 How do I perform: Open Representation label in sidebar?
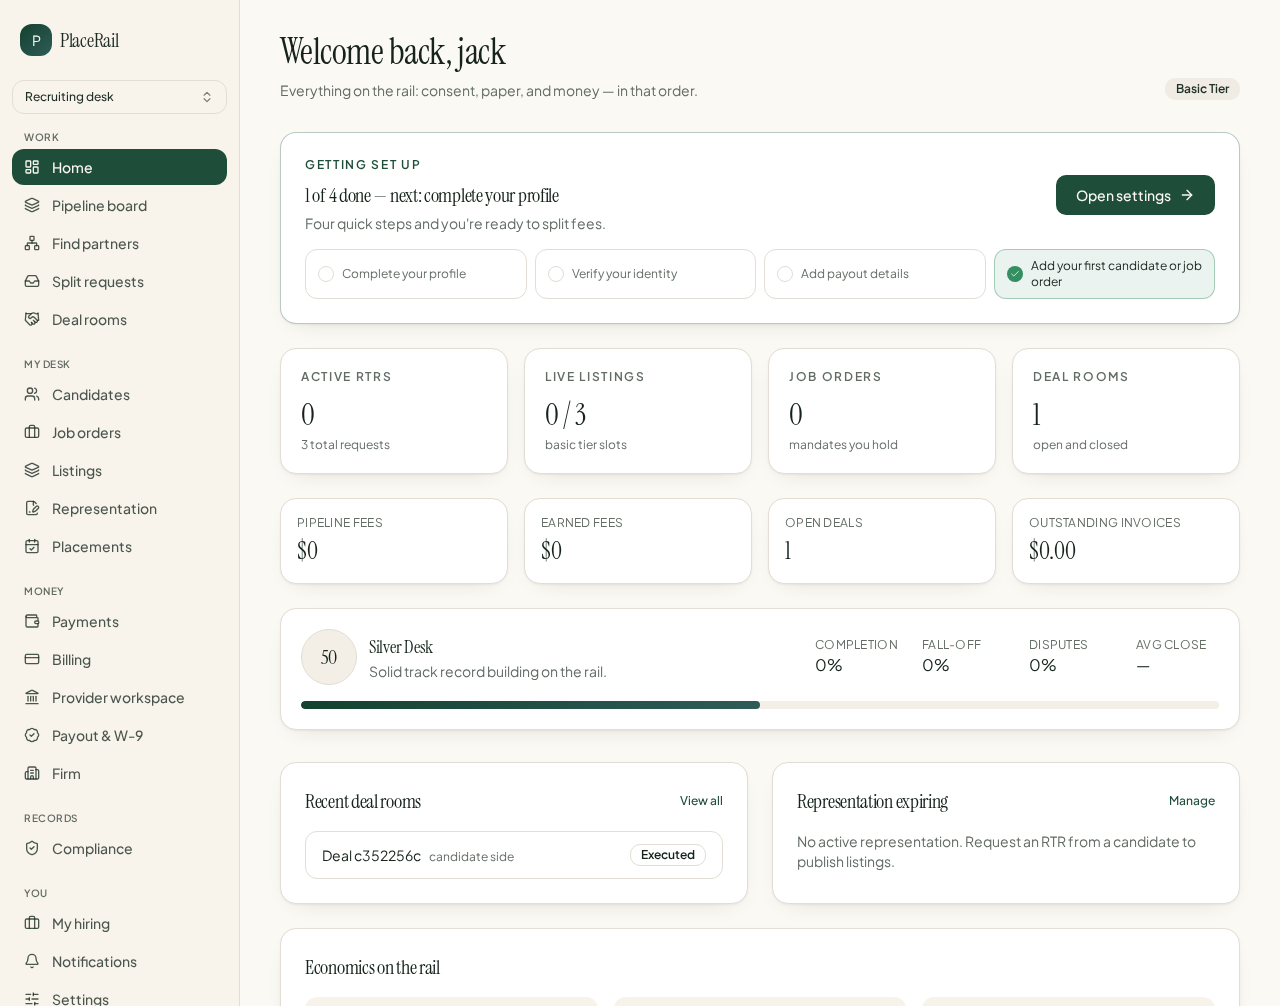pos(104,508)
